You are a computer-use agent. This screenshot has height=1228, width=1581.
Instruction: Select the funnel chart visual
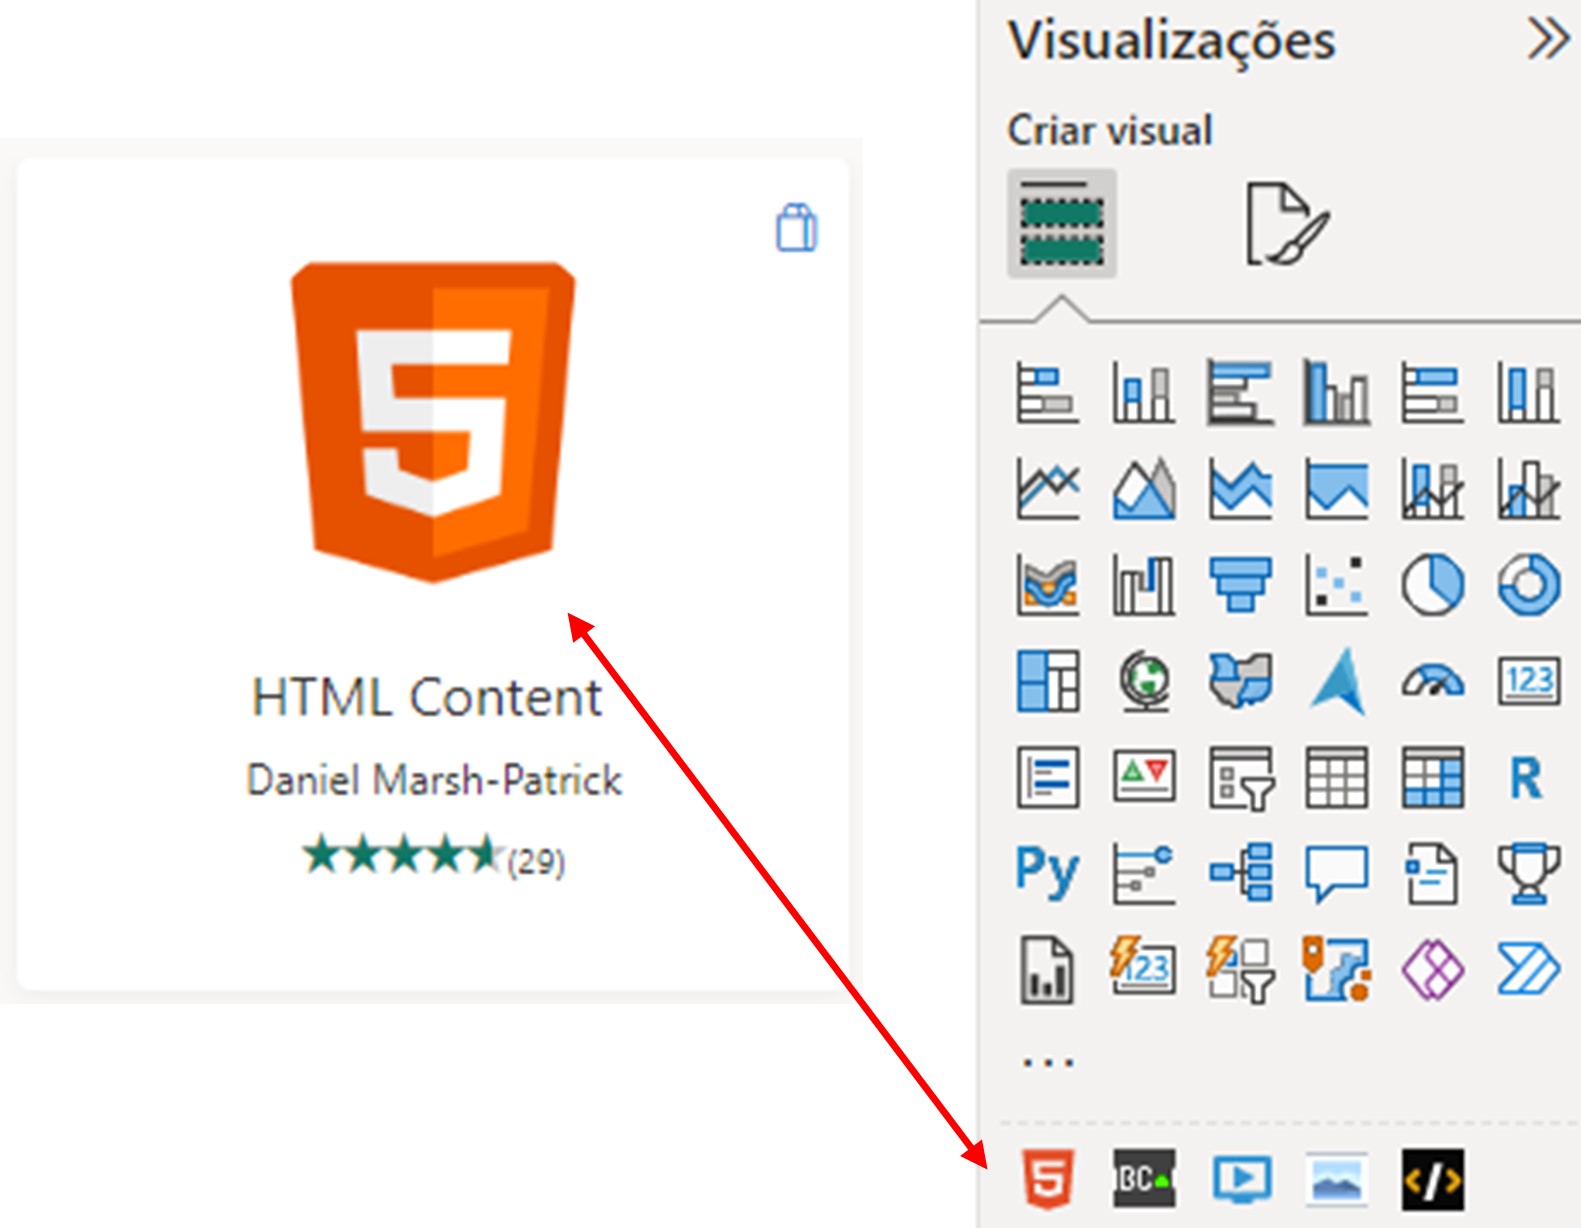click(1240, 584)
